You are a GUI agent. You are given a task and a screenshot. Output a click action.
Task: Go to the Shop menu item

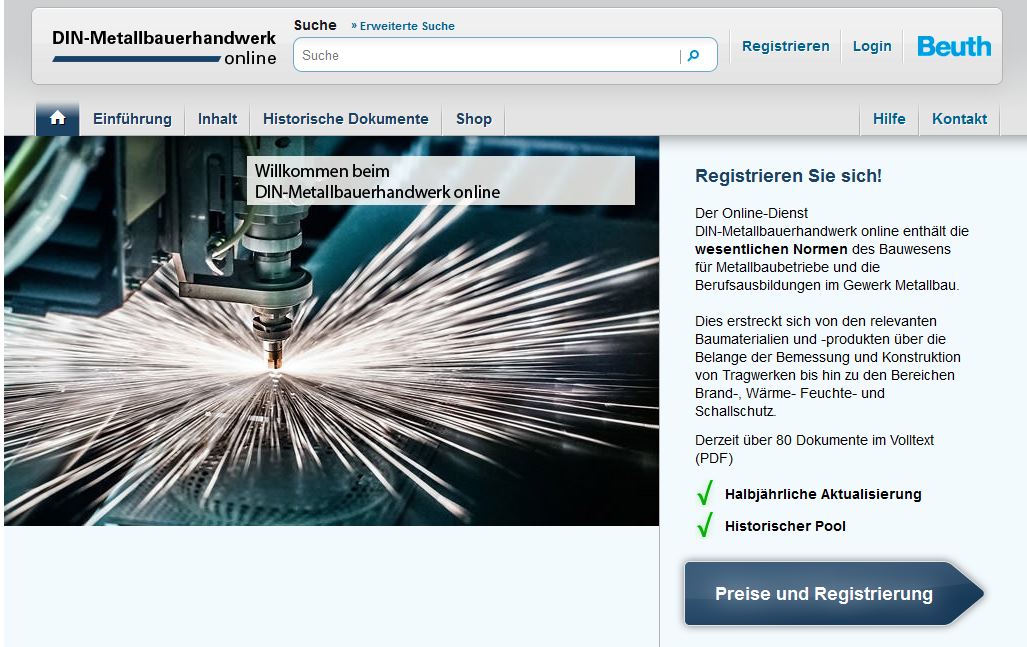[x=474, y=119]
